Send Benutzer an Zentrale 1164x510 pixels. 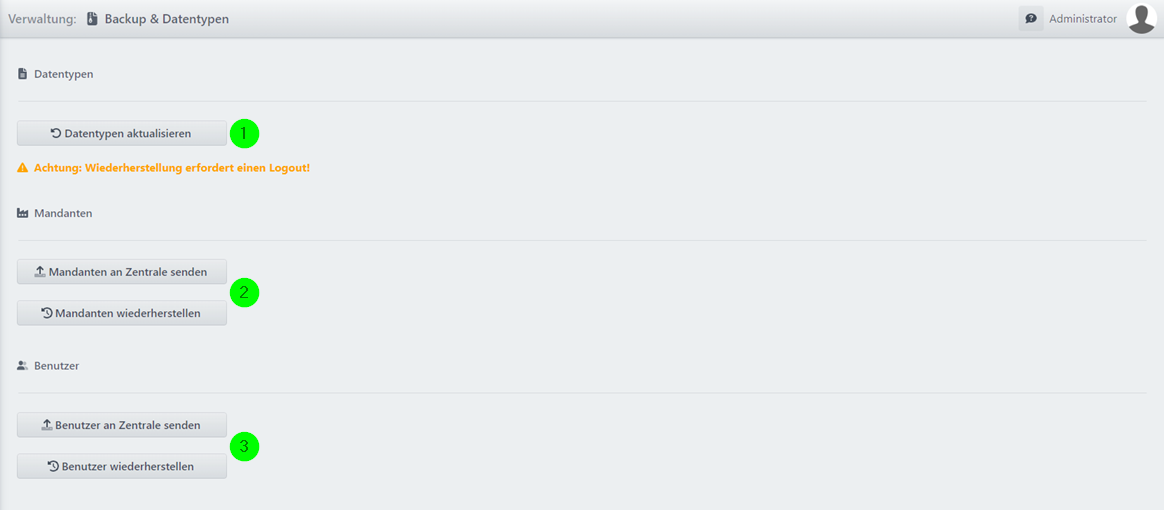click(x=122, y=425)
